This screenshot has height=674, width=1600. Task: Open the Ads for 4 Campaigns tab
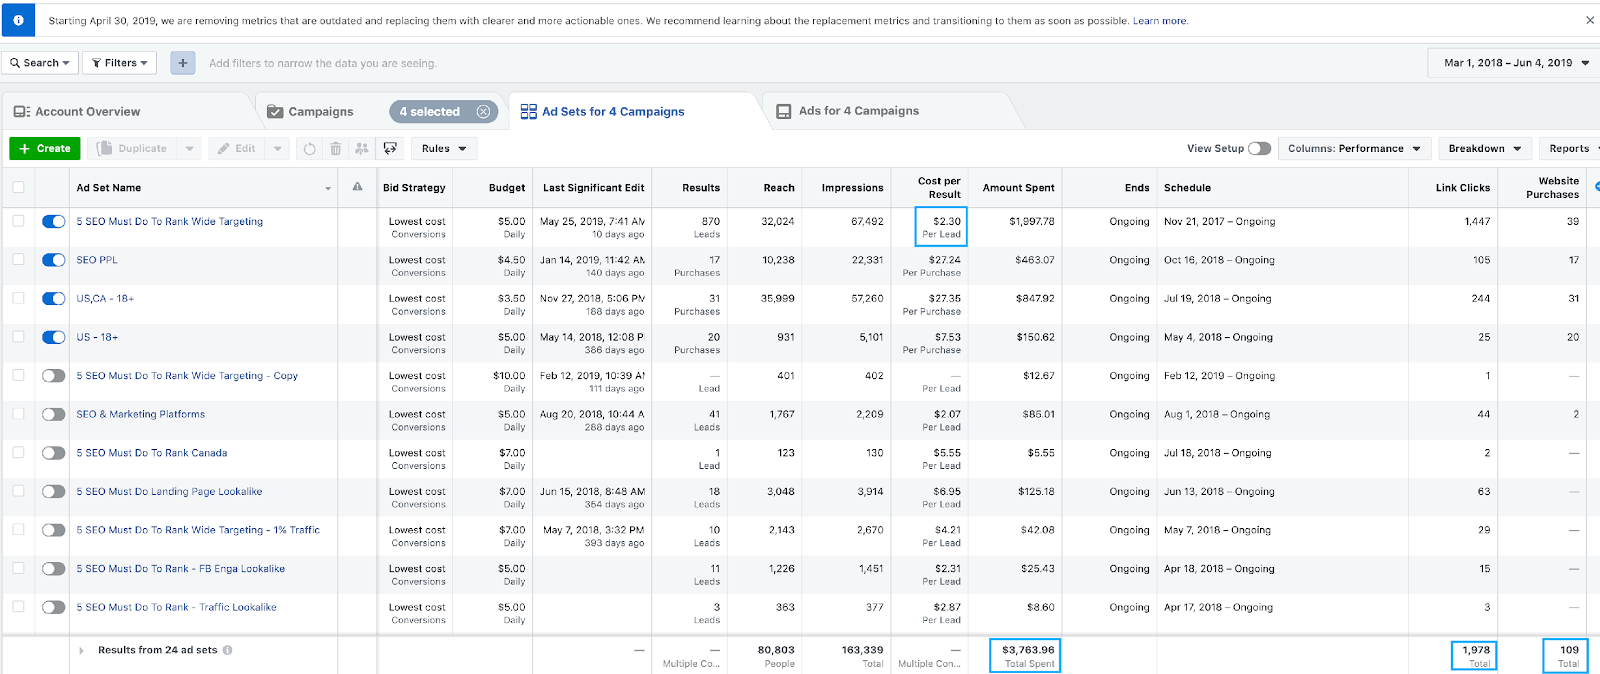pos(858,111)
